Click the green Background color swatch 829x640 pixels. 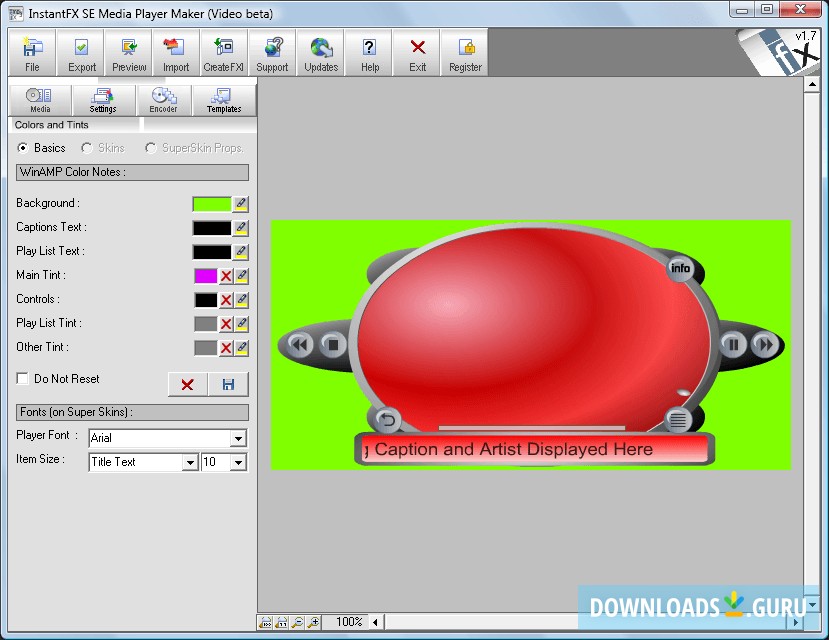[x=211, y=204]
